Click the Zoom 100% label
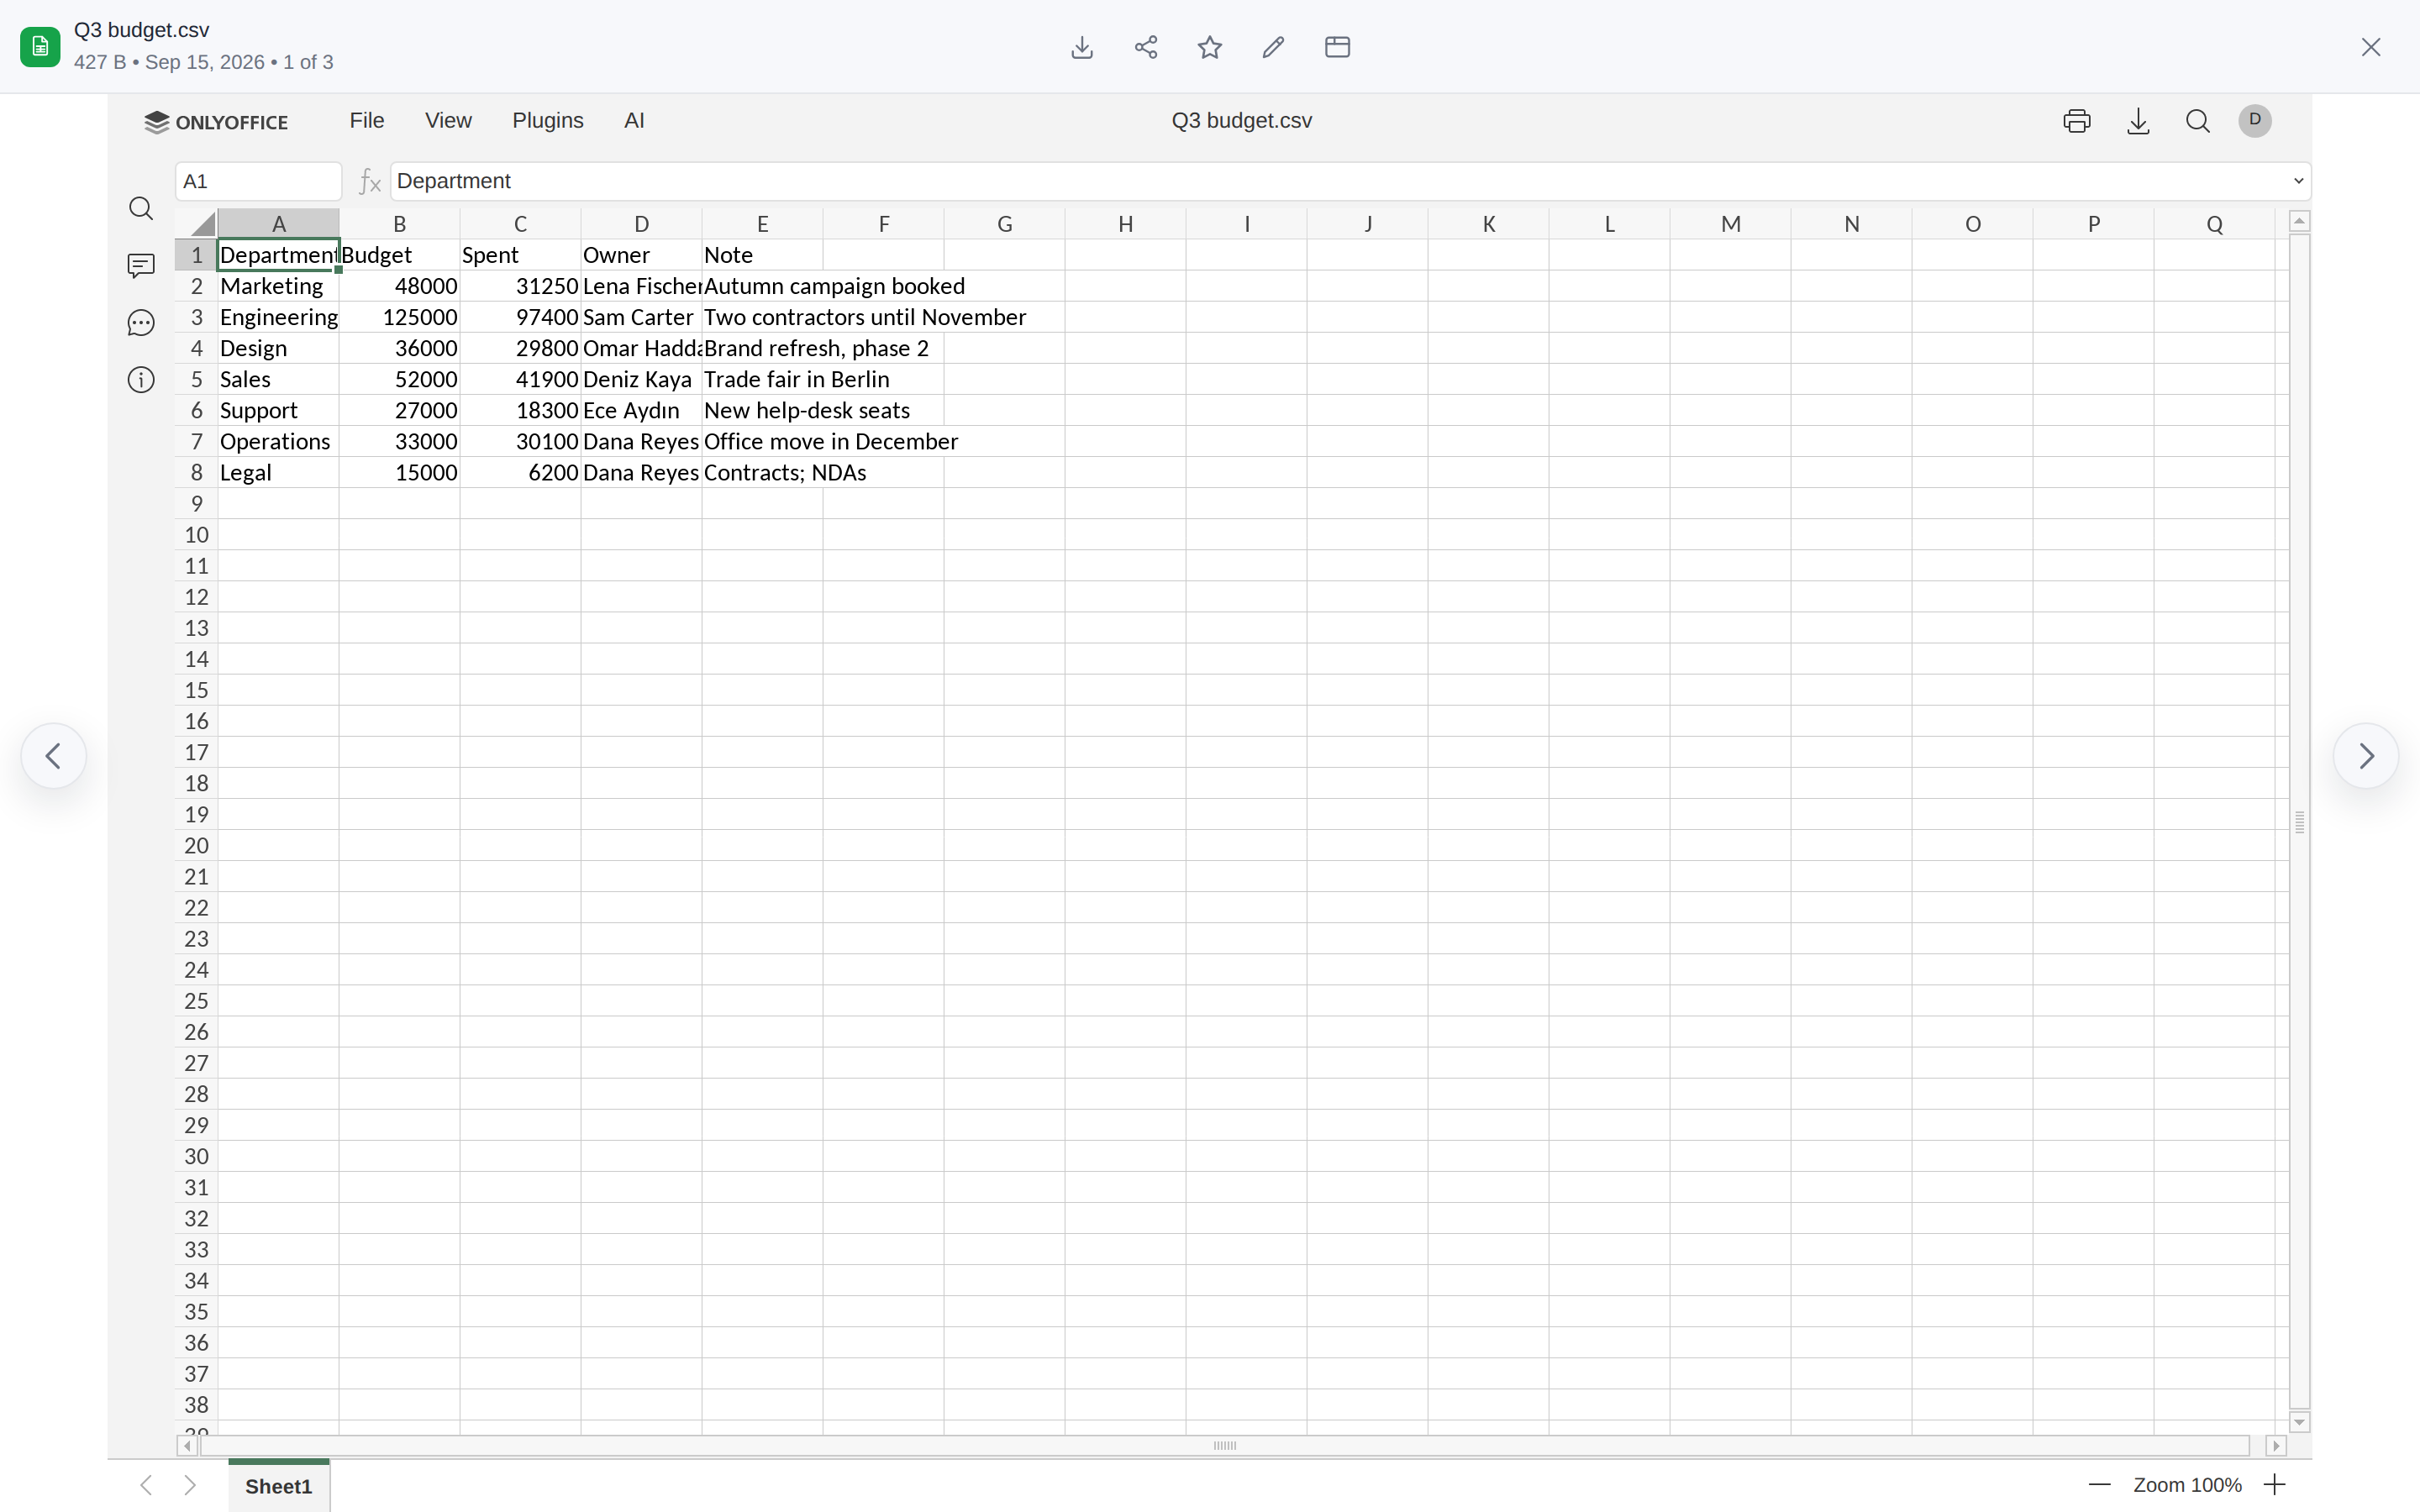Viewport: 2420px width, 1512px height. pyautogui.click(x=2187, y=1485)
